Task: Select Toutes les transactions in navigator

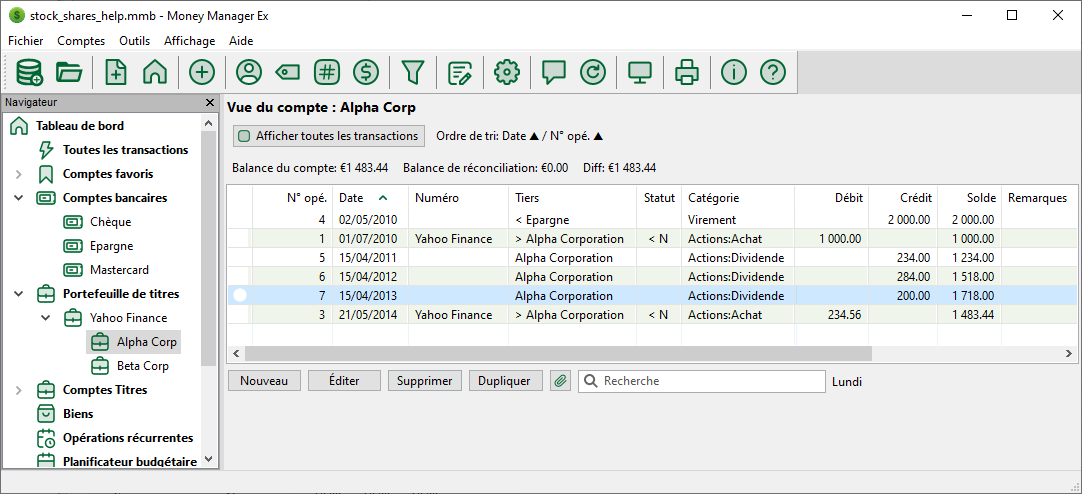Action: point(125,150)
